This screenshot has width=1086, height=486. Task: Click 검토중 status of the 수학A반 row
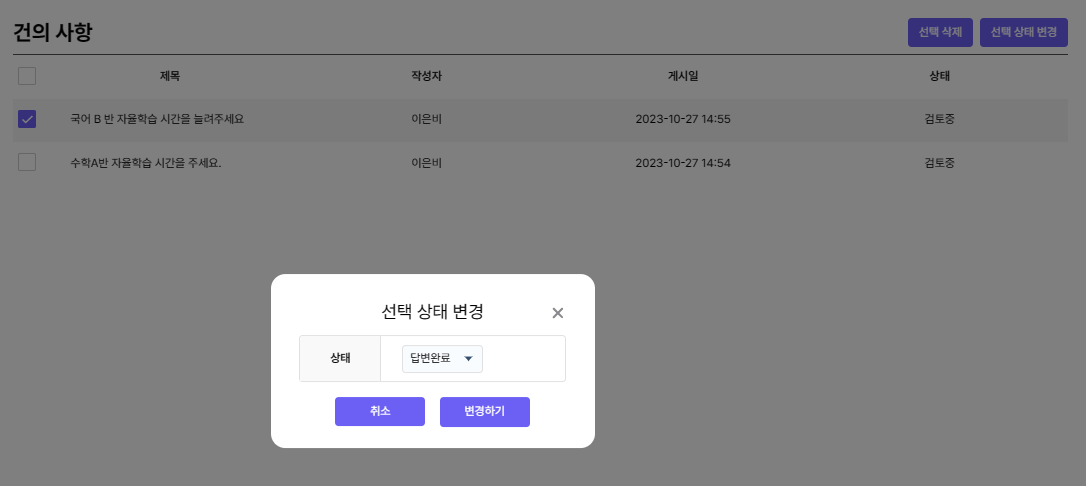(939, 162)
